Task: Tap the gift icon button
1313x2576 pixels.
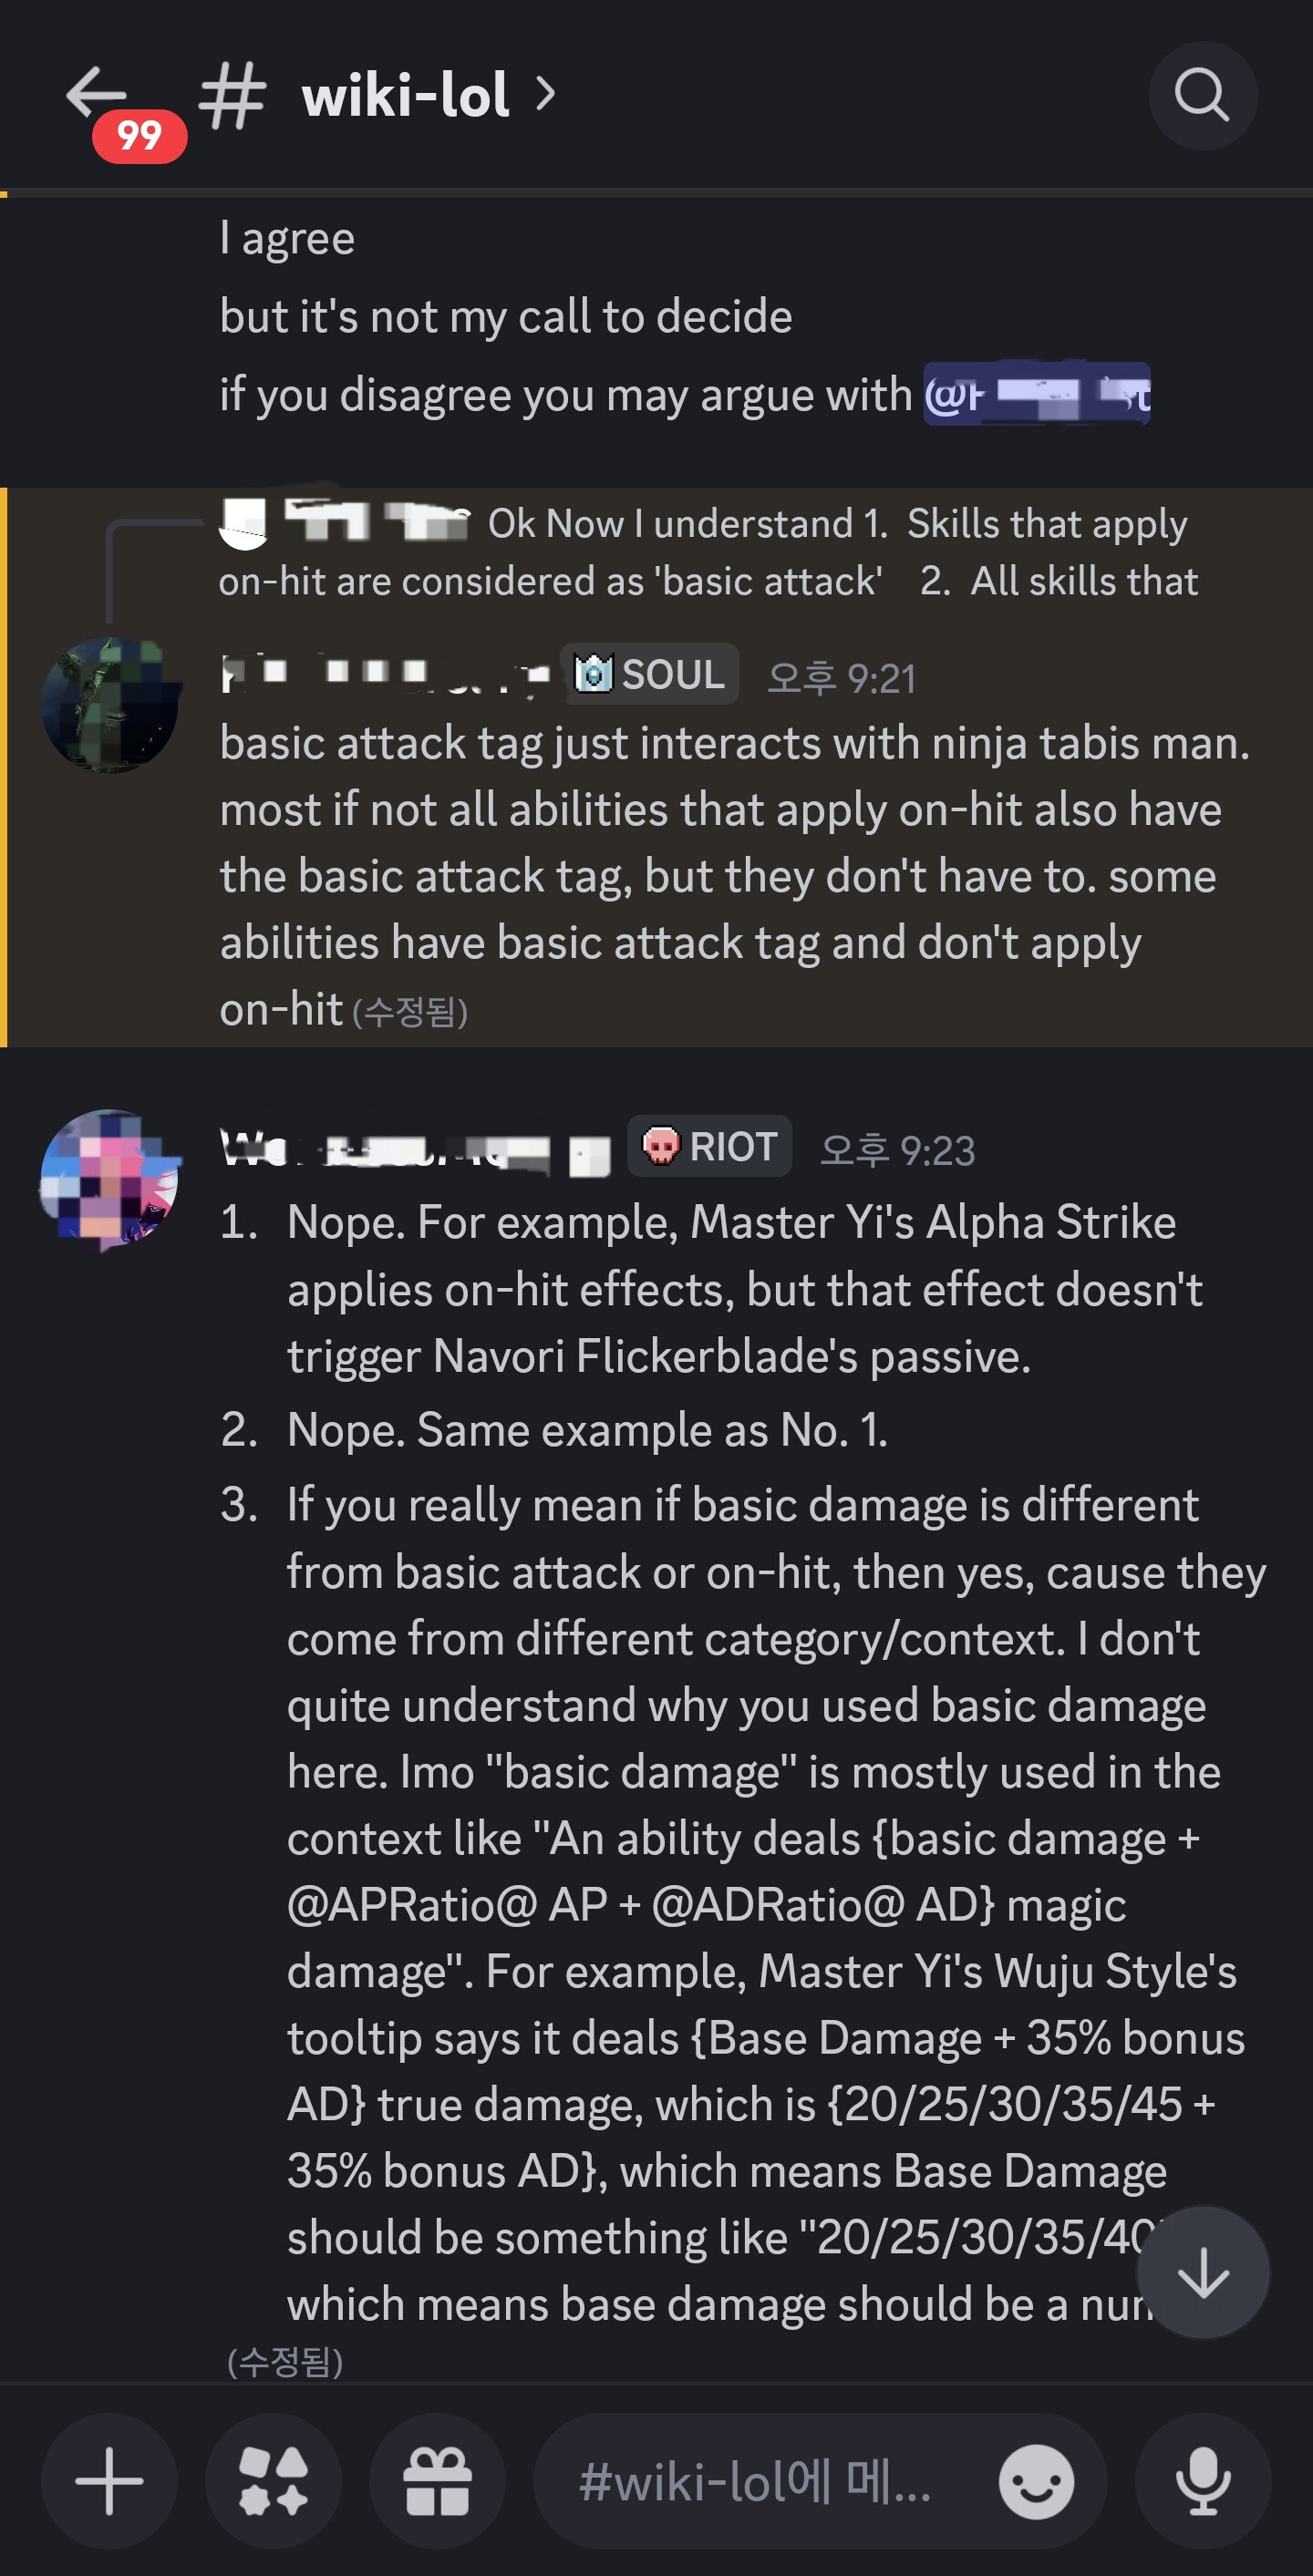Action: (x=437, y=2481)
